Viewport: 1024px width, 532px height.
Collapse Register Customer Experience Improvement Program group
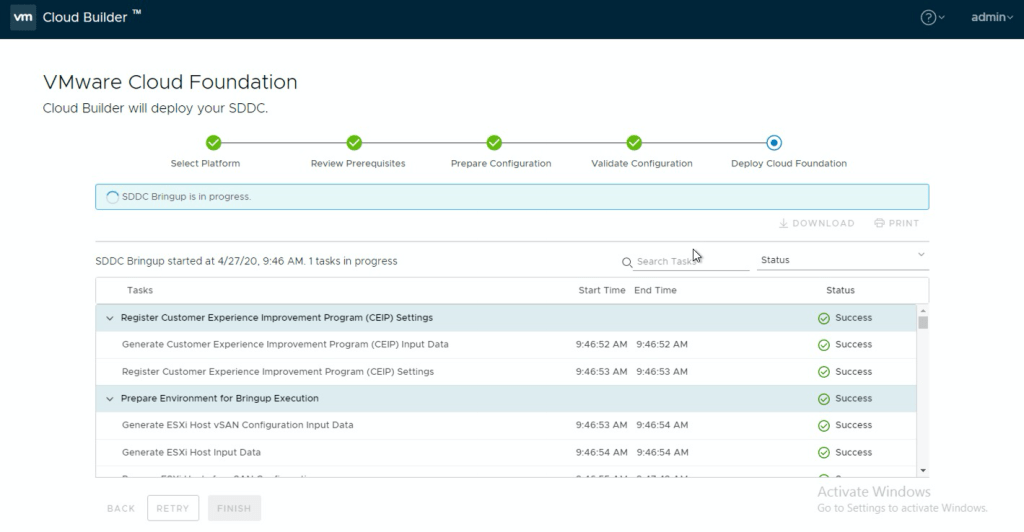click(x=110, y=318)
